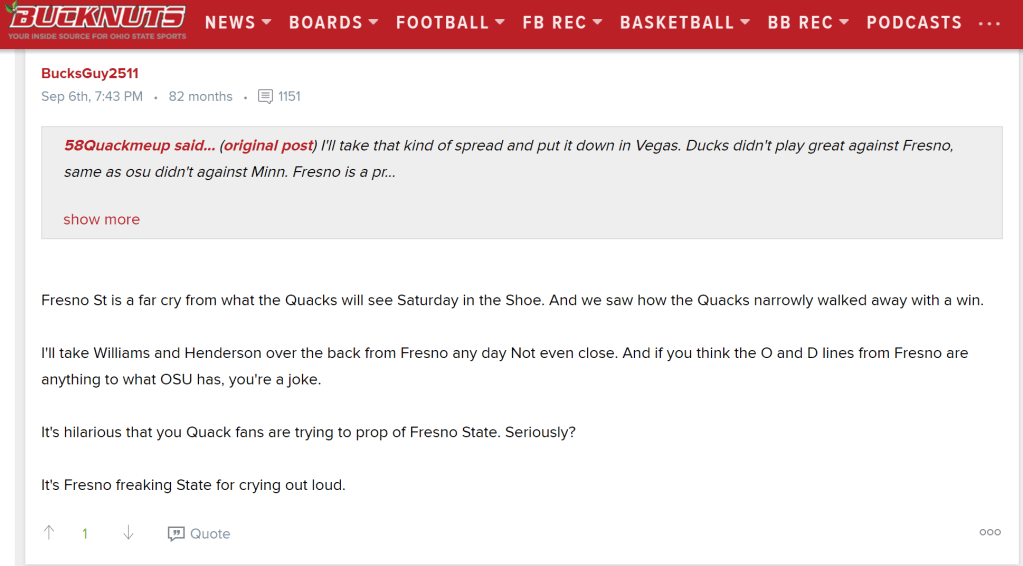Click the Quote speech bubble icon
This screenshot has height=566, width=1023.
[176, 534]
